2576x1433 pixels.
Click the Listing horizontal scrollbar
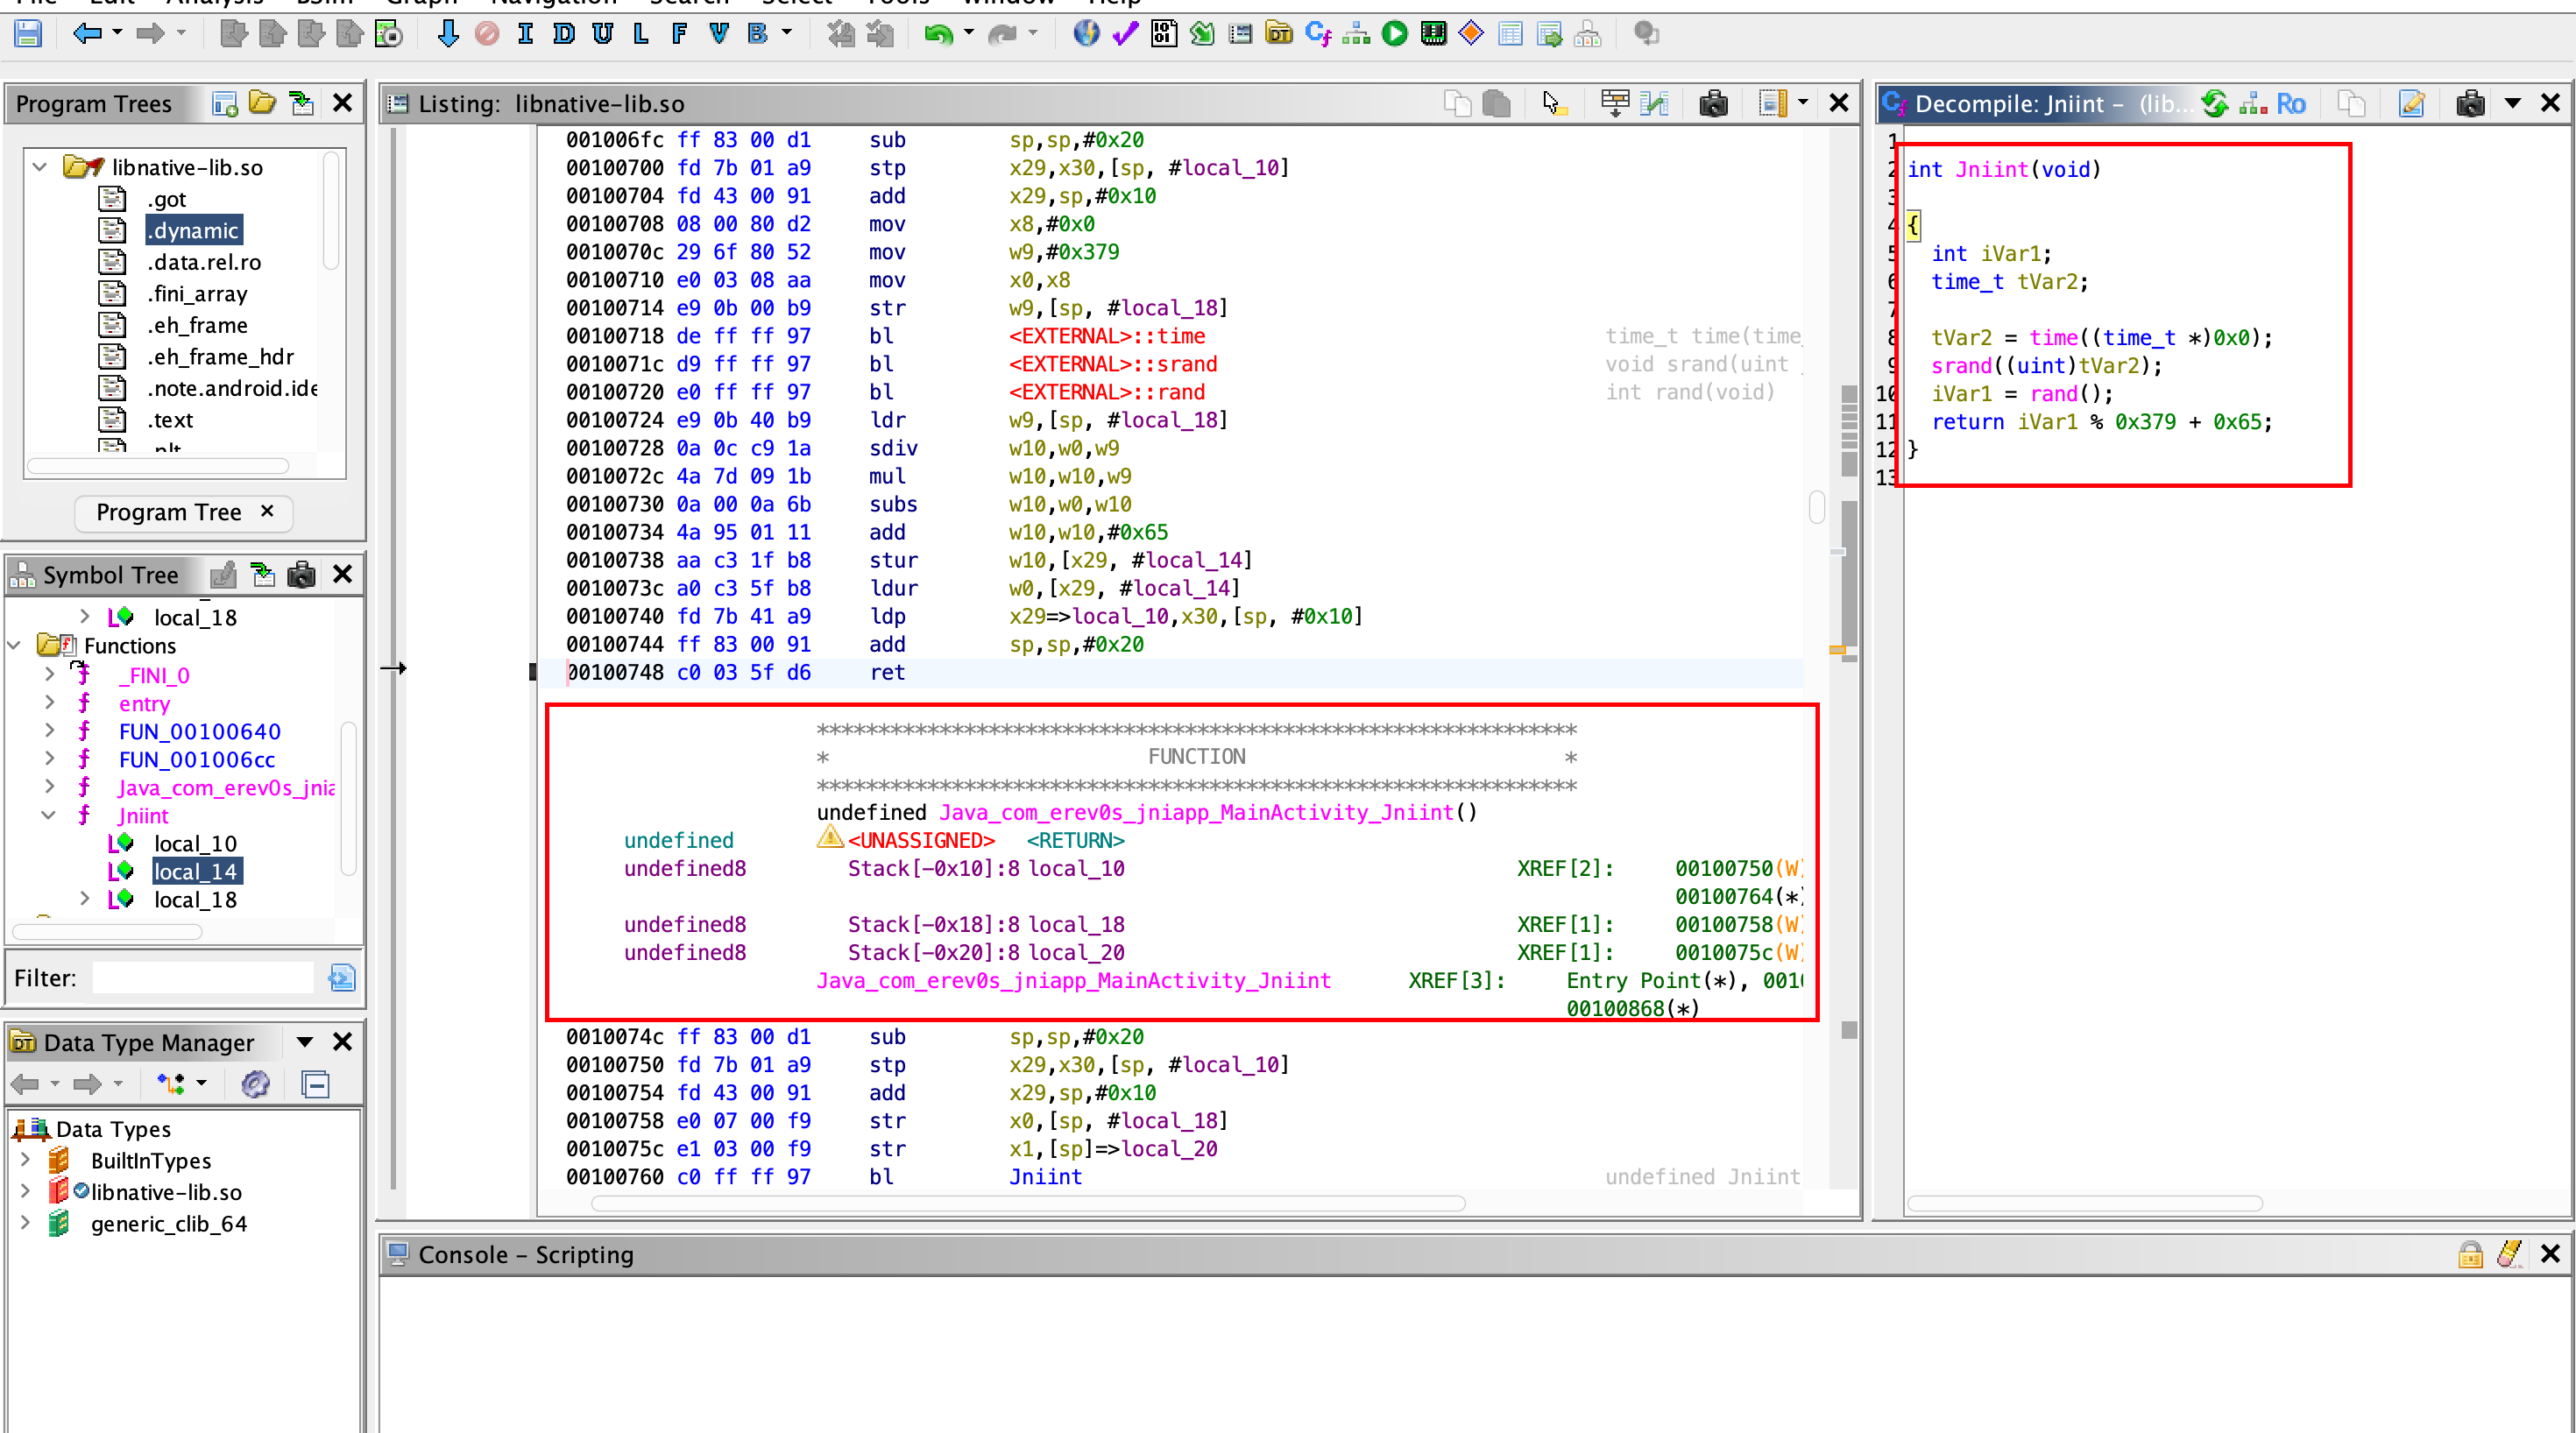pos(1028,1204)
